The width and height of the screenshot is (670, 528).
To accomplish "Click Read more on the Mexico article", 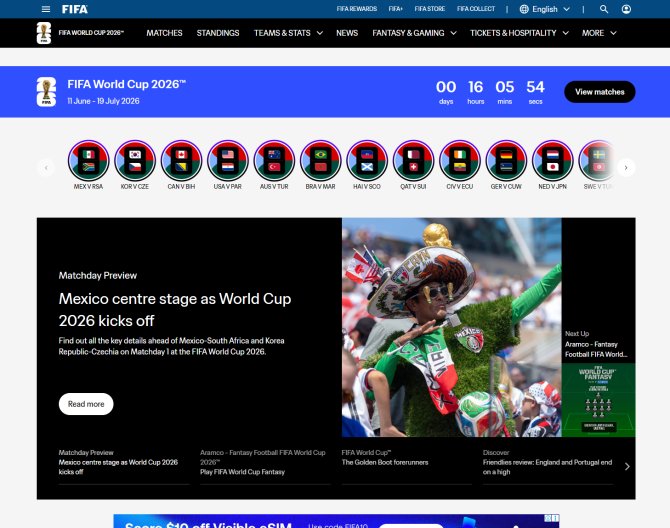I will pos(86,404).
